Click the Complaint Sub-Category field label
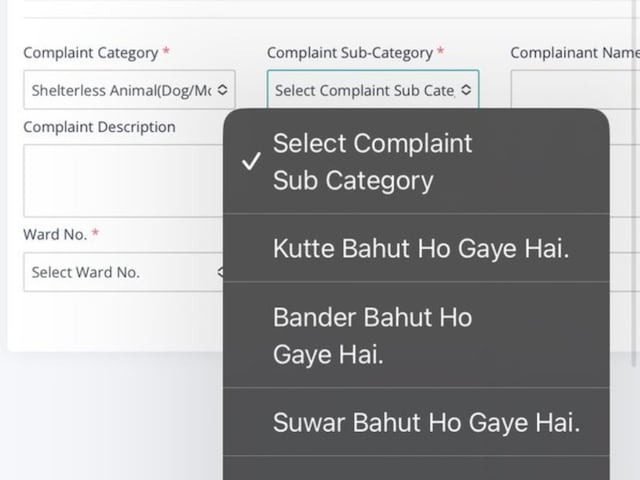This screenshot has height=480, width=640. click(x=350, y=52)
